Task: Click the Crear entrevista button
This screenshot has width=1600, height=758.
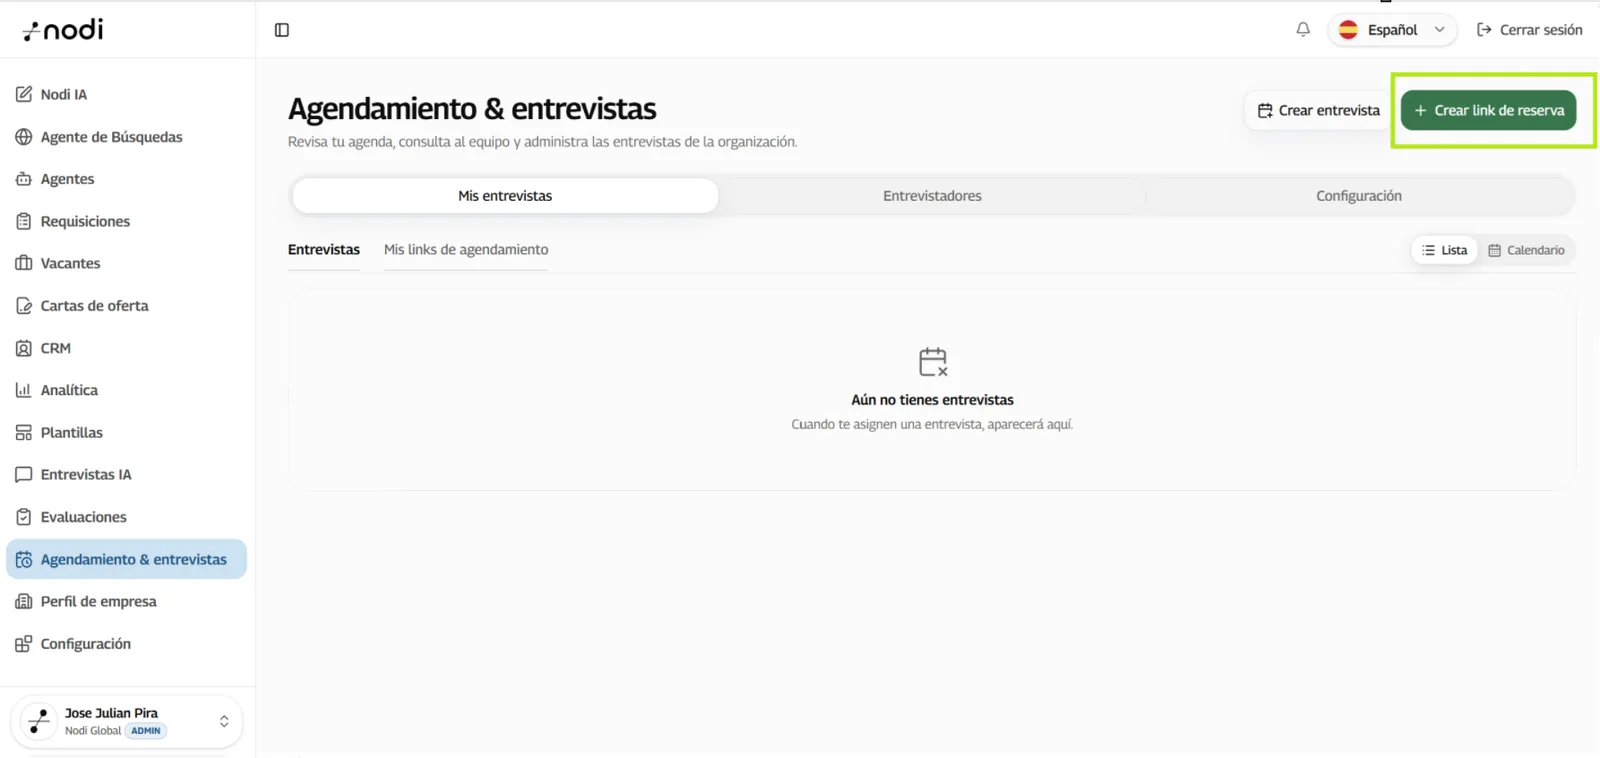Action: [x=1319, y=110]
